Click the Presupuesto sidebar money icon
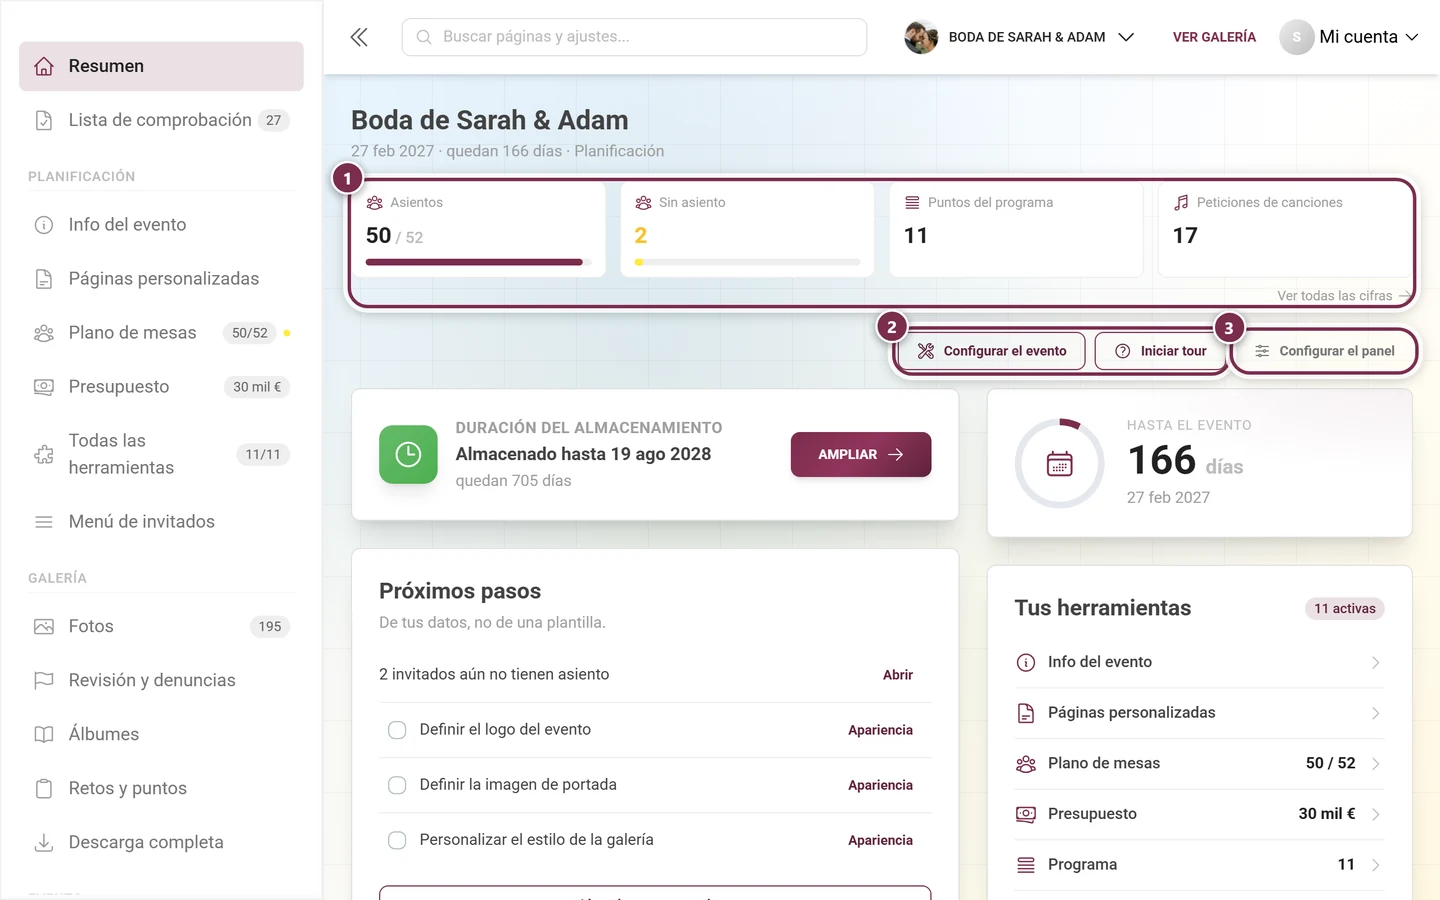 tap(44, 387)
